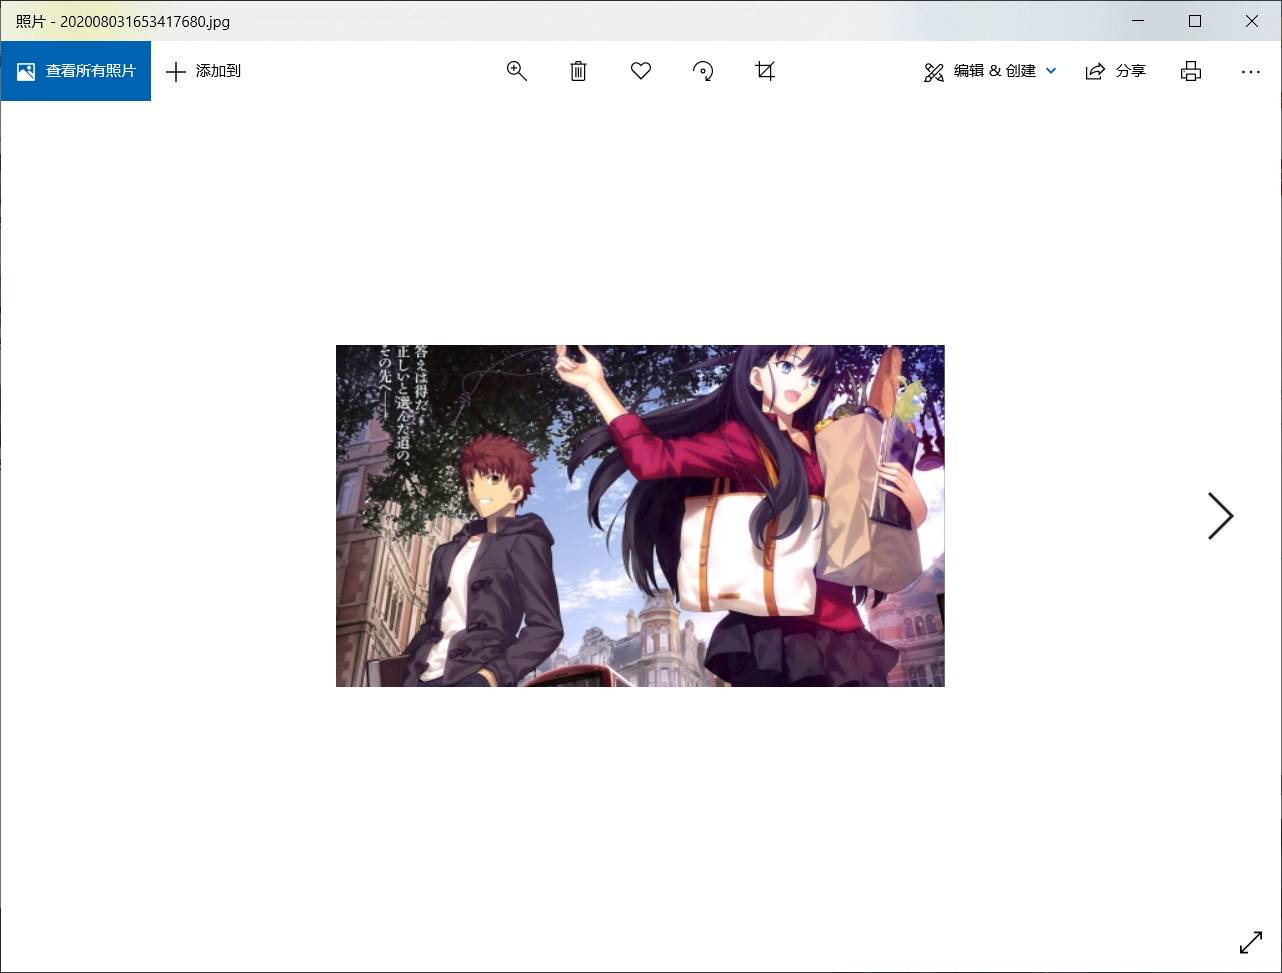Click the displayed anime photo
Screen dimensions: 1282x973
coord(640,516)
